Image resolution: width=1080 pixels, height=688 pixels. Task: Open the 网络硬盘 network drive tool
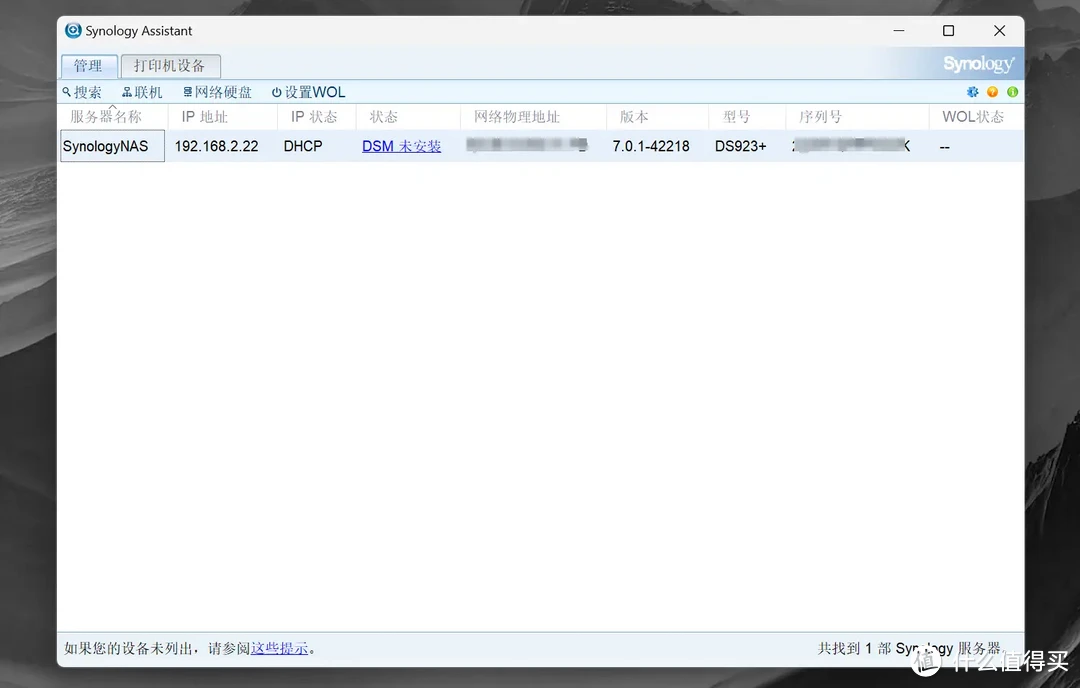(x=217, y=92)
